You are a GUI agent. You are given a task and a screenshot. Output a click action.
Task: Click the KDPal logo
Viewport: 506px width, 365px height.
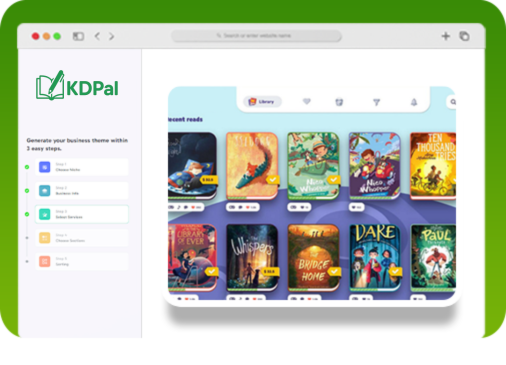point(77,85)
